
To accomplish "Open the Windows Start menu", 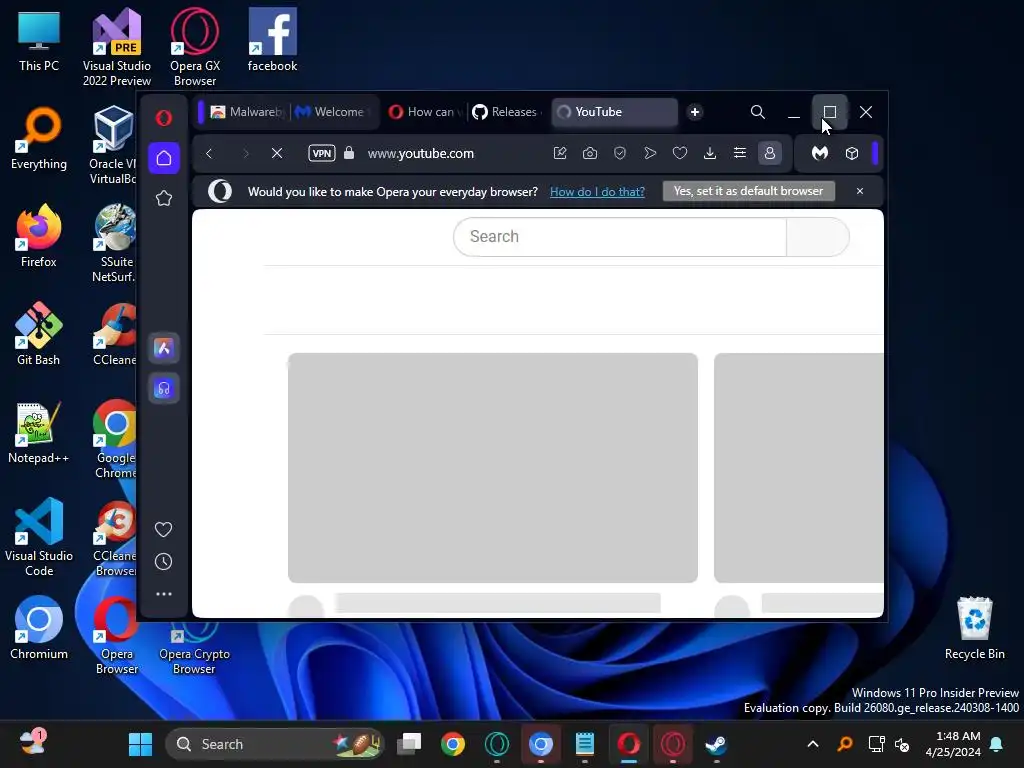I will (140, 744).
